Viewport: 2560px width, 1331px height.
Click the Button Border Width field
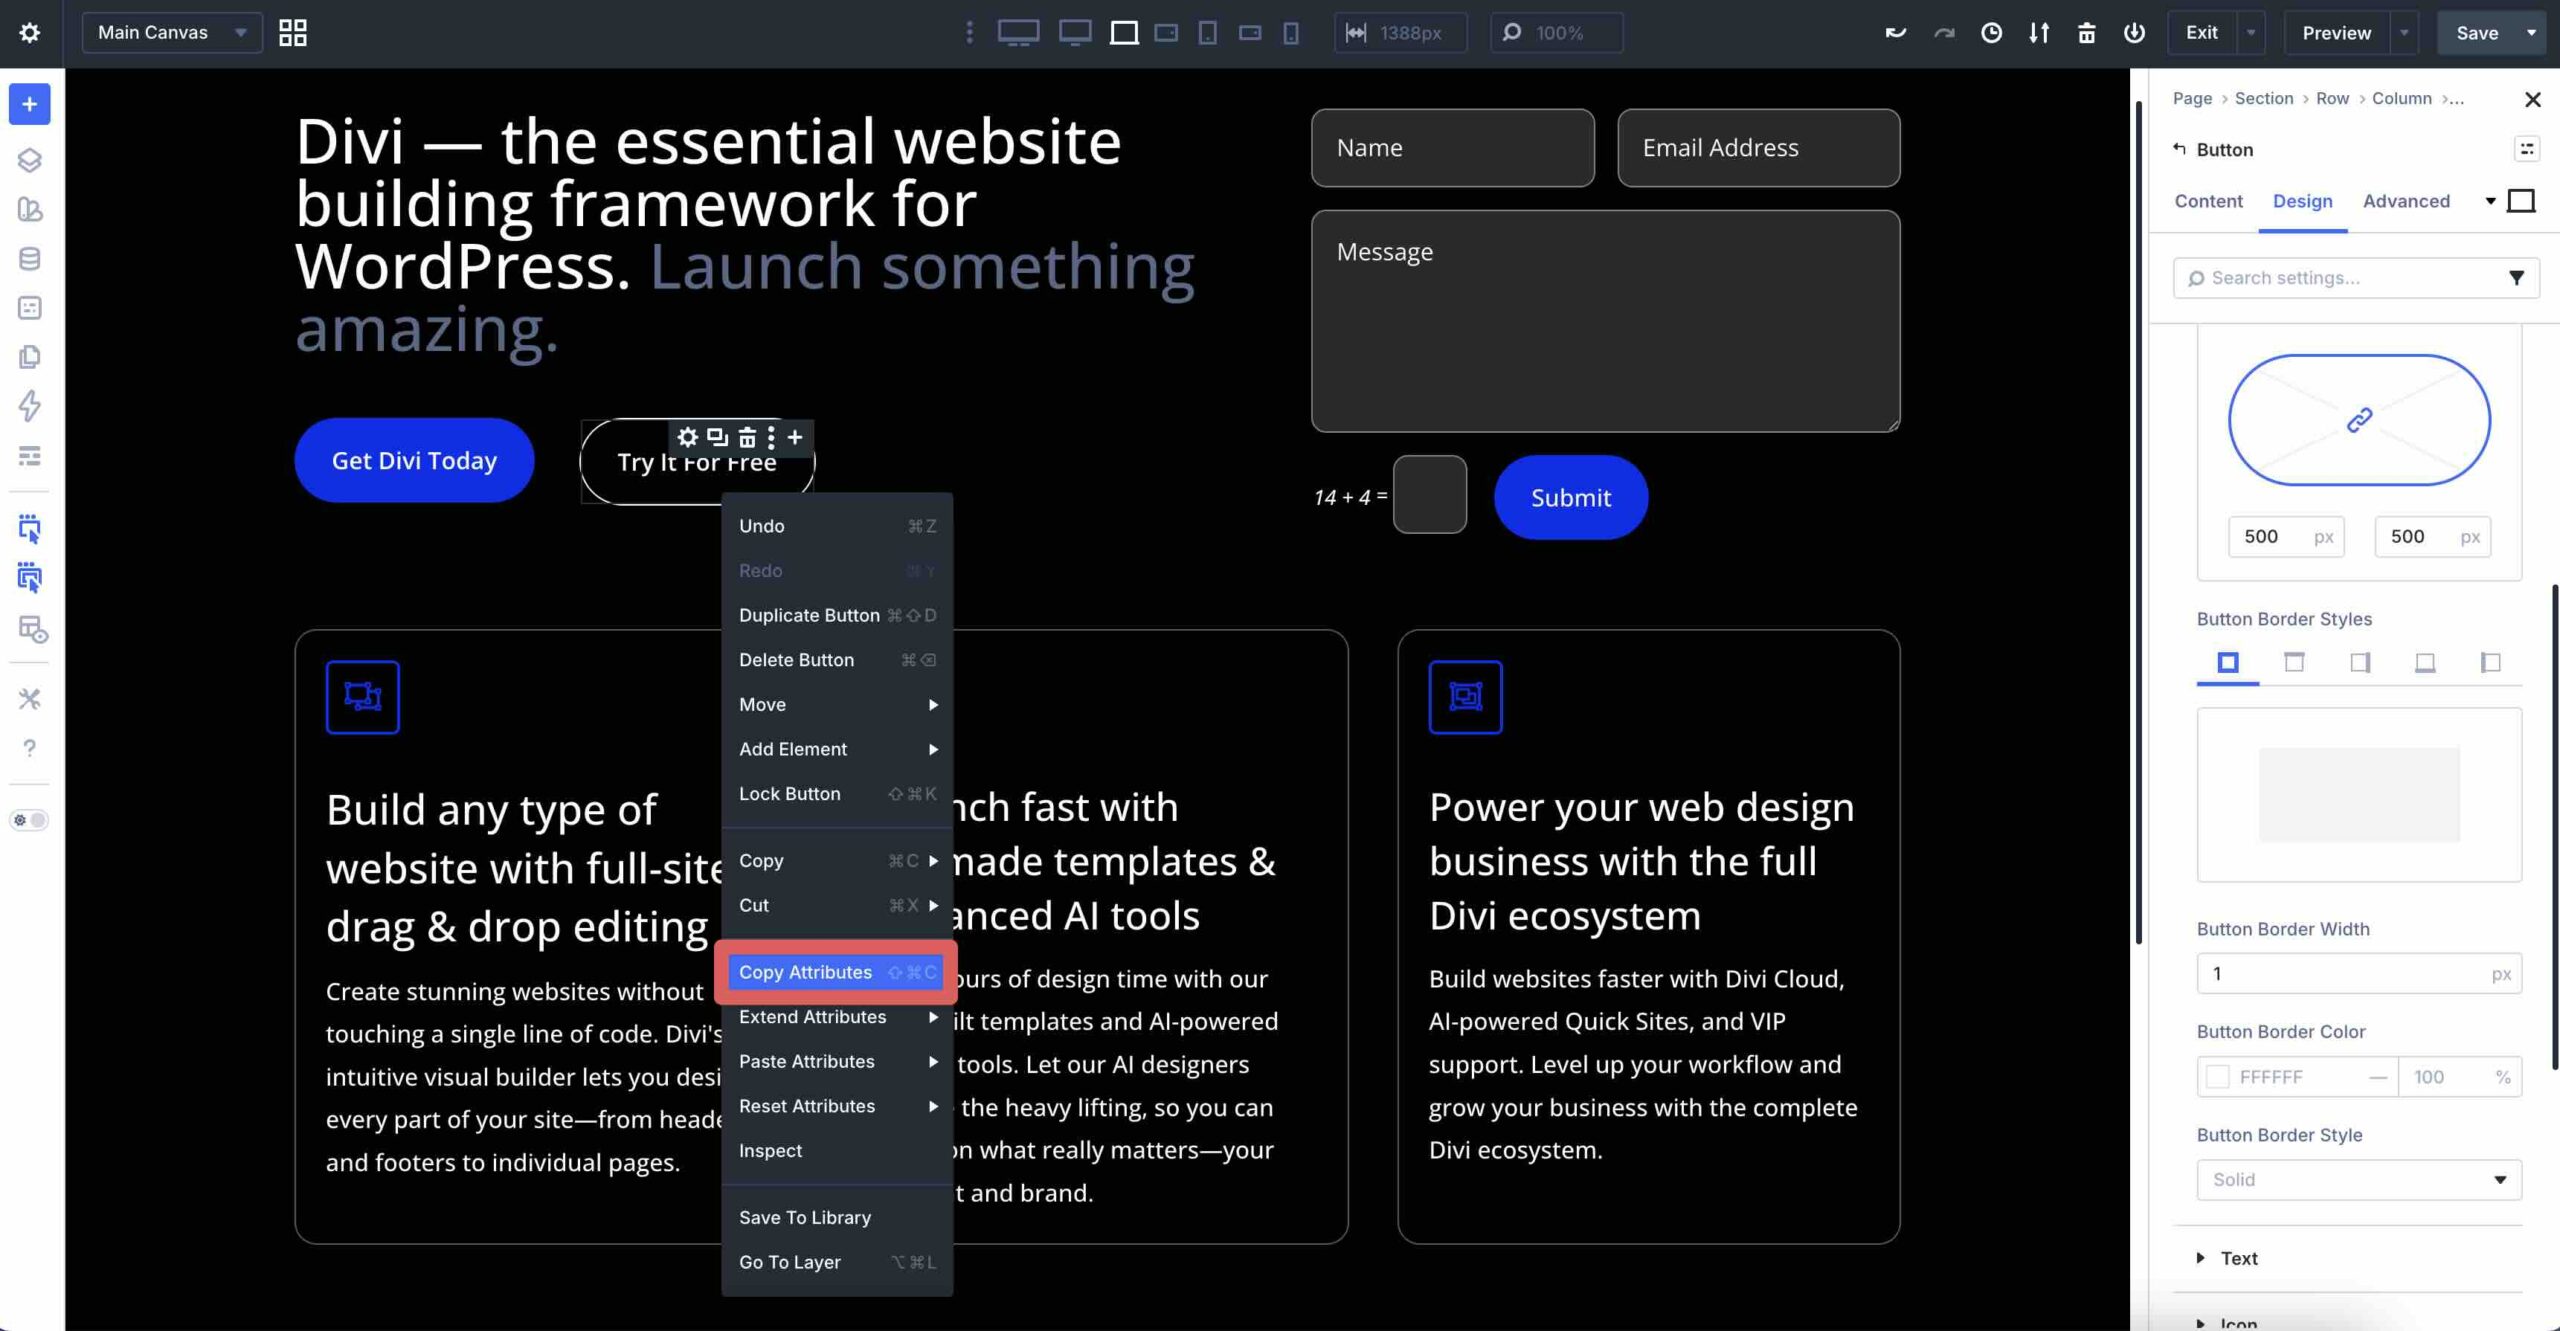(x=2359, y=974)
